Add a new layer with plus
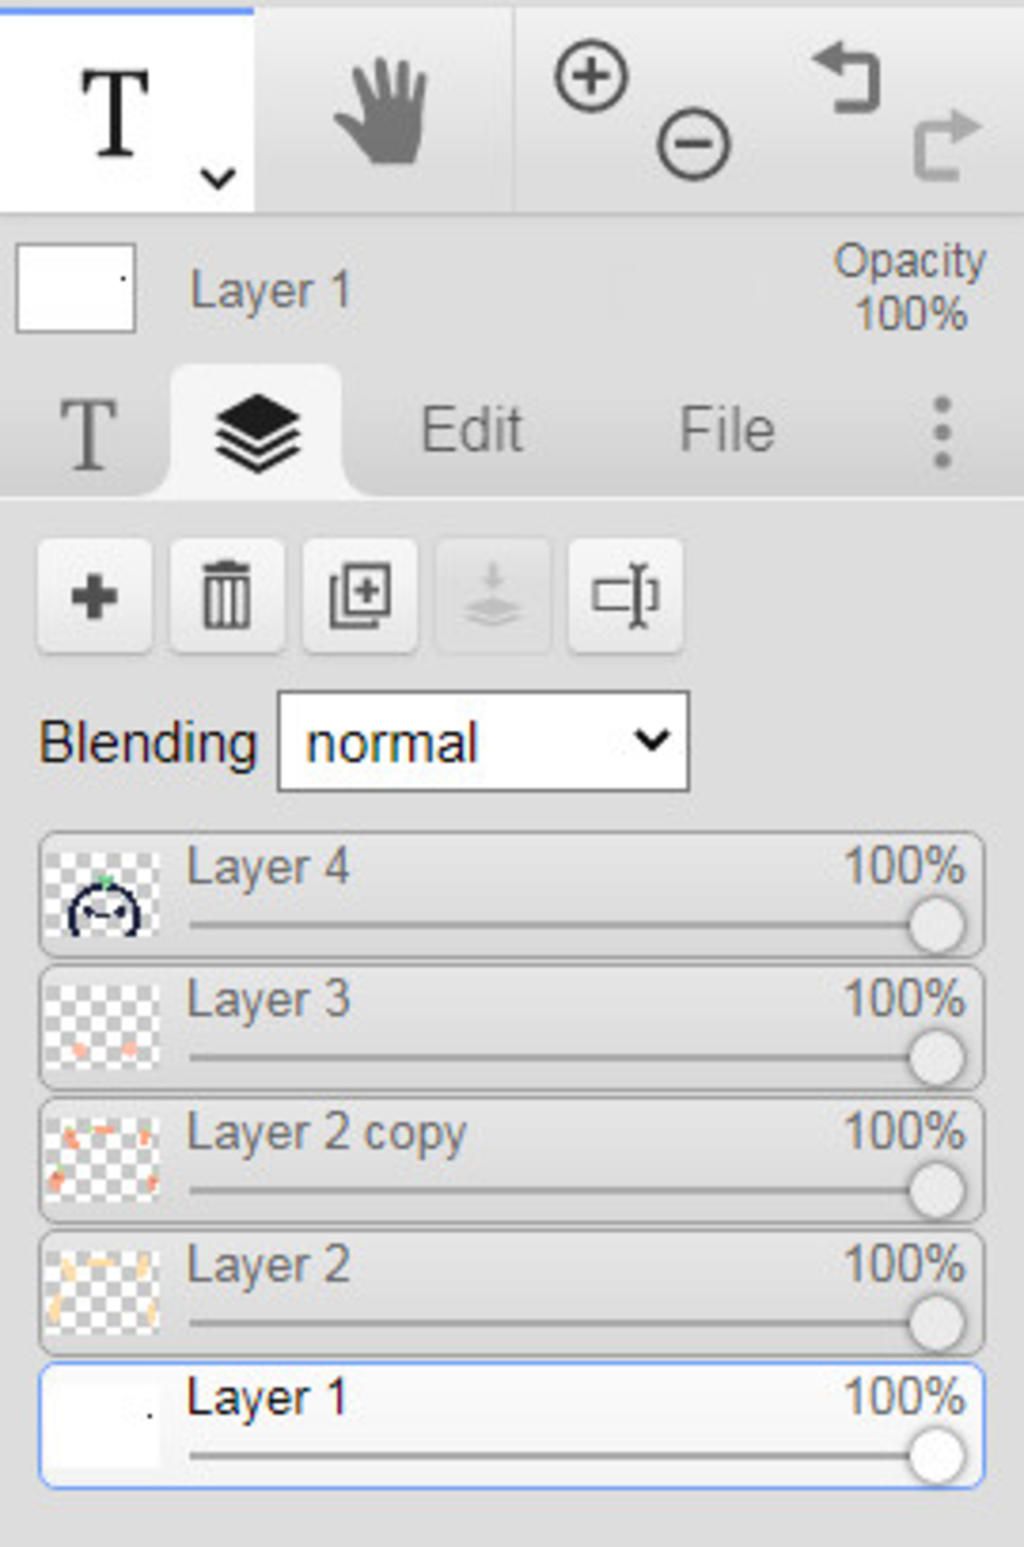This screenshot has width=1024, height=1547. tap(95, 596)
